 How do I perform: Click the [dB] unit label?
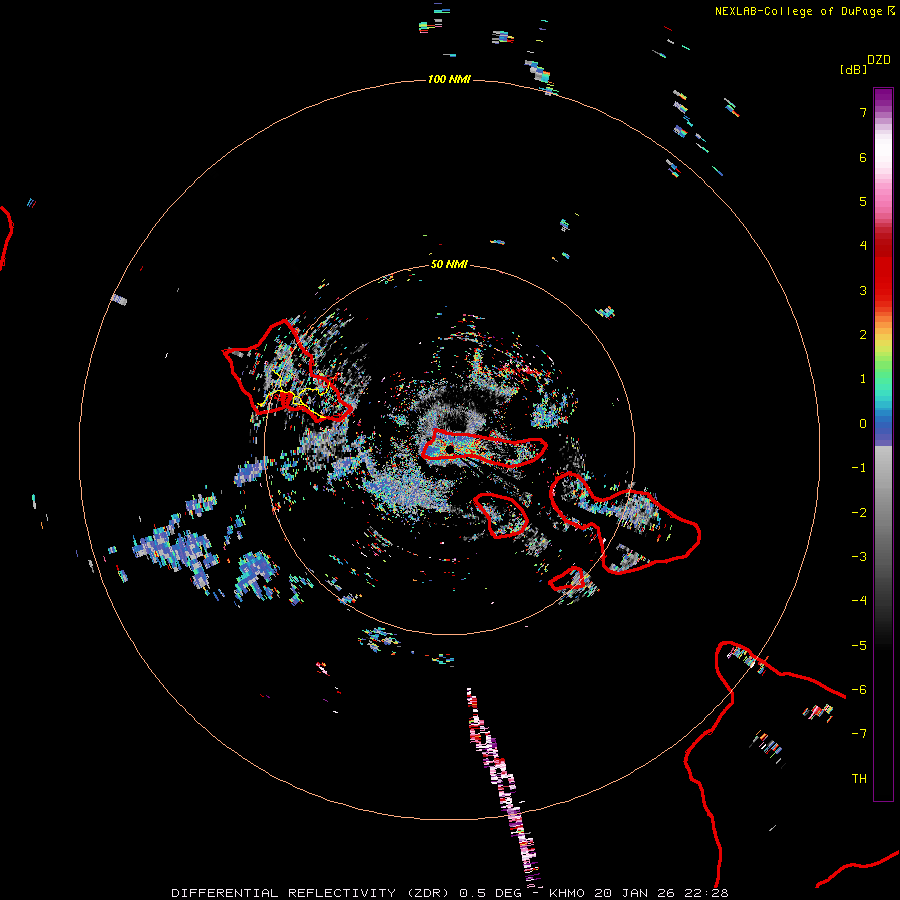[853, 69]
